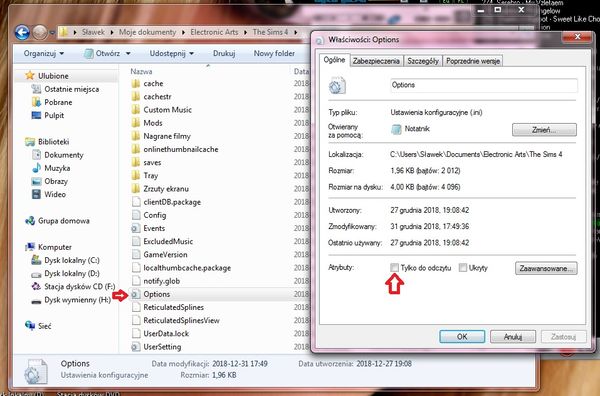Confirm with the OK button
The image size is (600, 396).
pos(462,337)
